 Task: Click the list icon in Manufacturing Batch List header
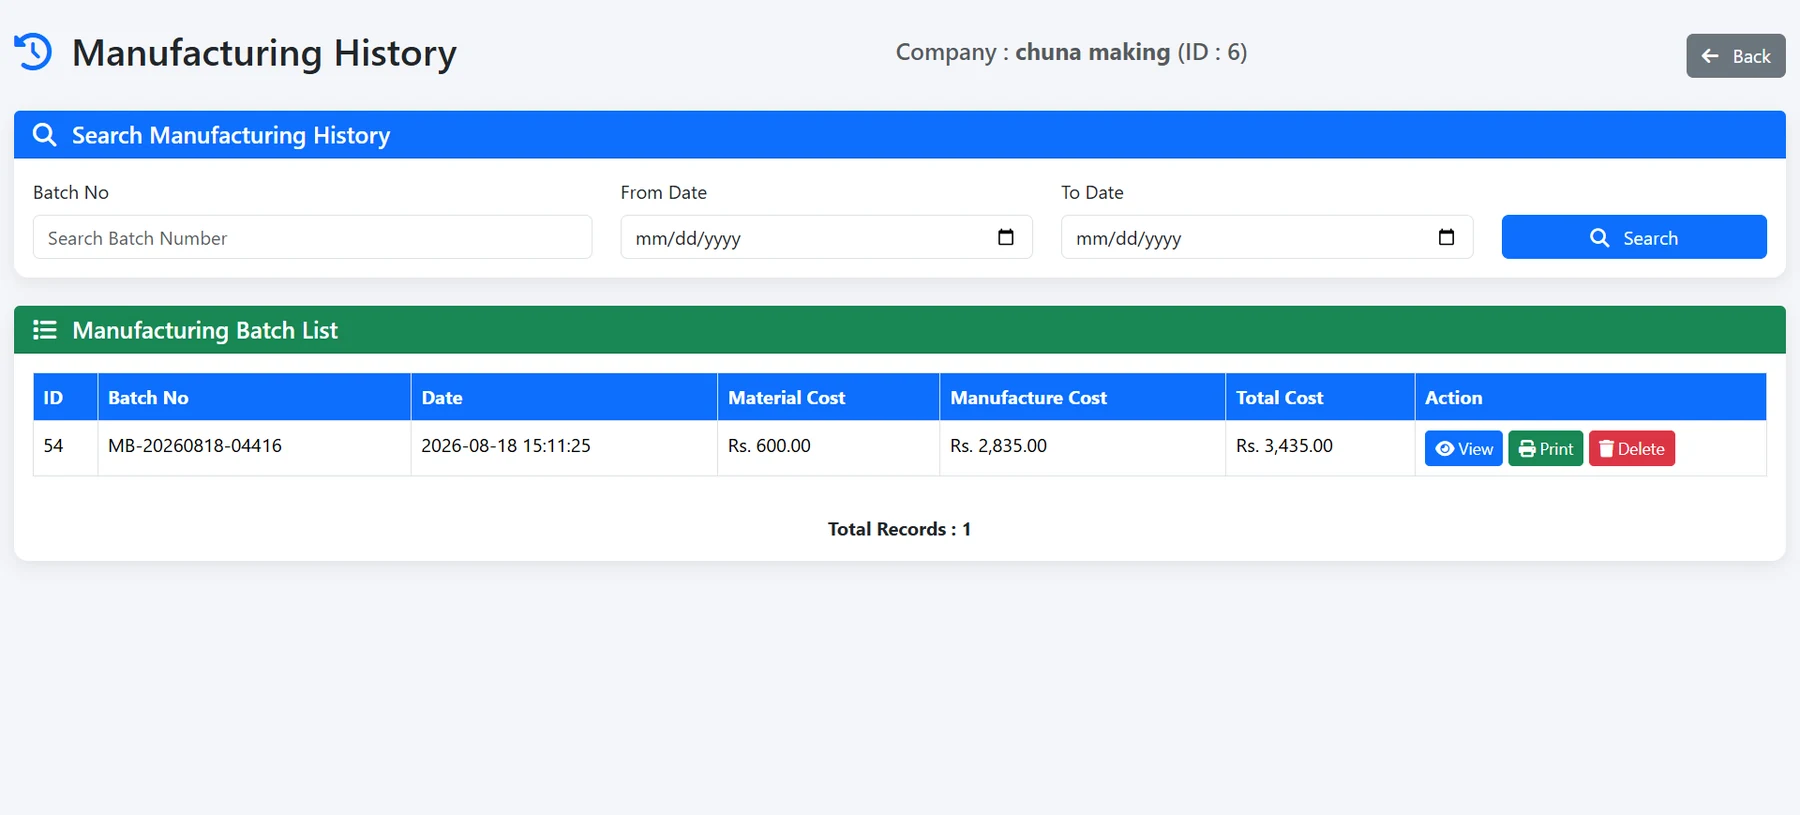45,330
